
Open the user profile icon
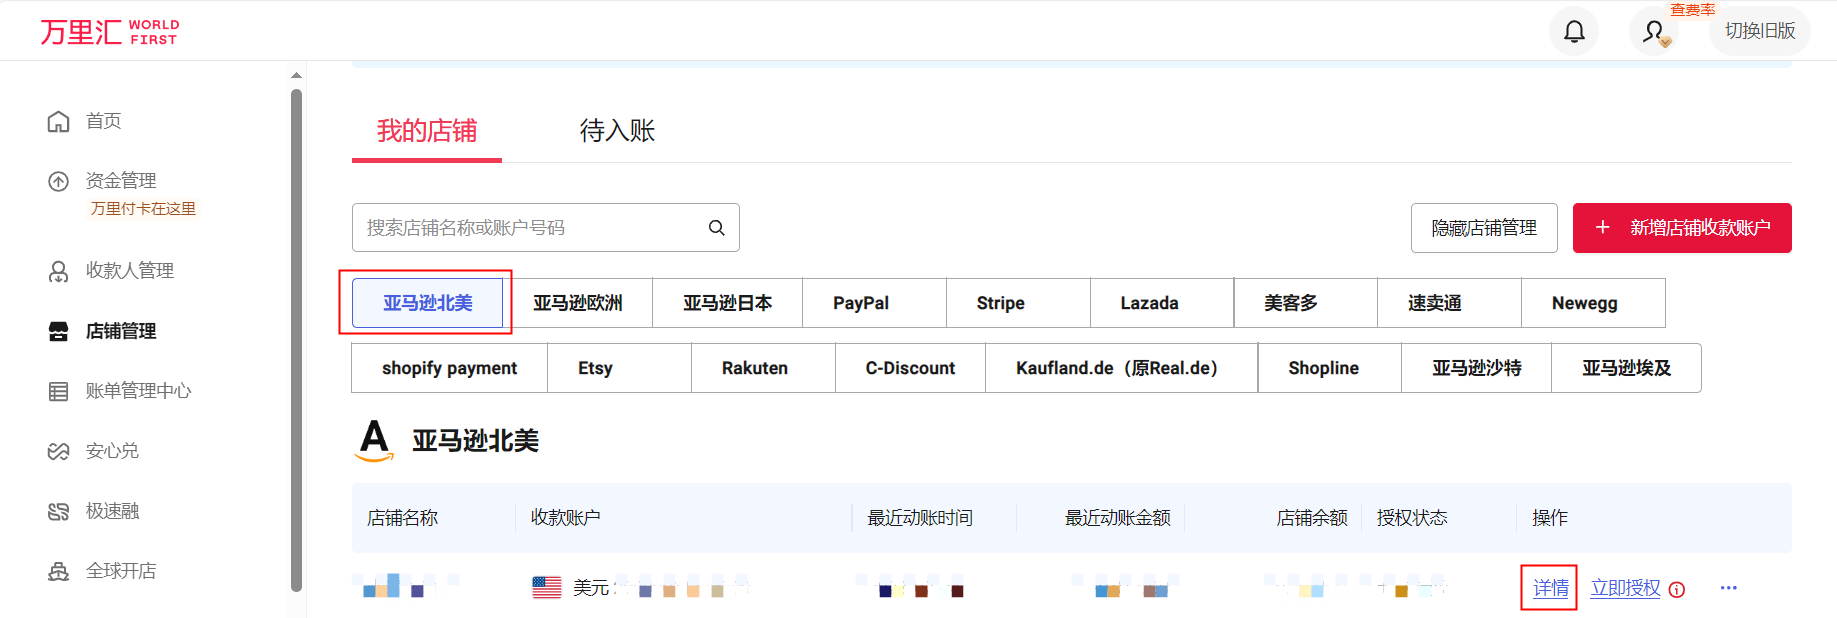pyautogui.click(x=1654, y=32)
